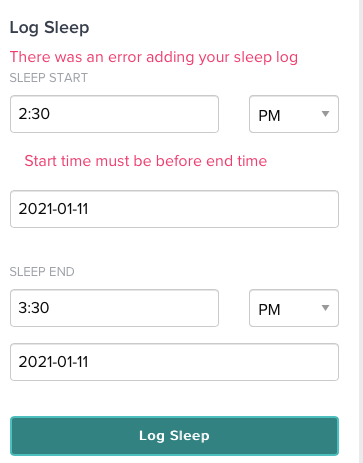Click the Sleep Start time field showing 2:30
Viewport: 363px width, 463px height.
click(114, 114)
